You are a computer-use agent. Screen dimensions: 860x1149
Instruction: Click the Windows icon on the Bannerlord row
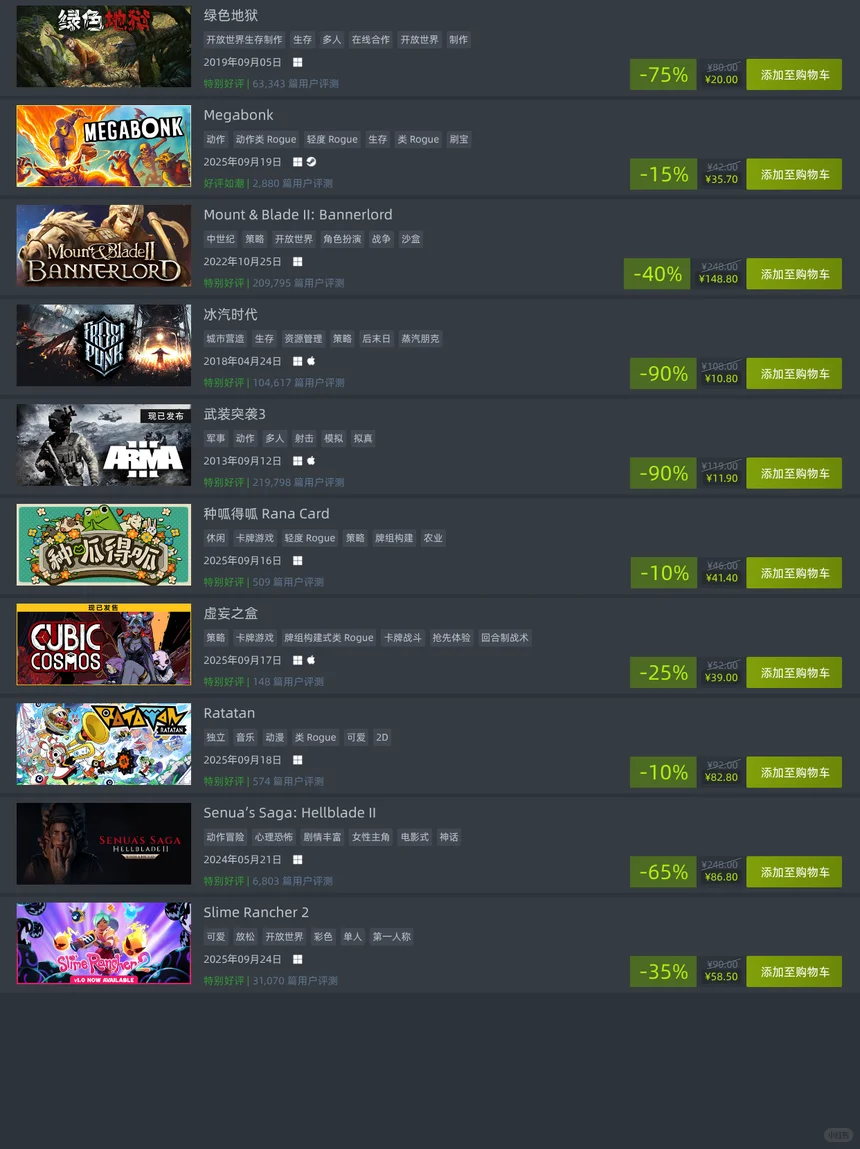tap(297, 262)
